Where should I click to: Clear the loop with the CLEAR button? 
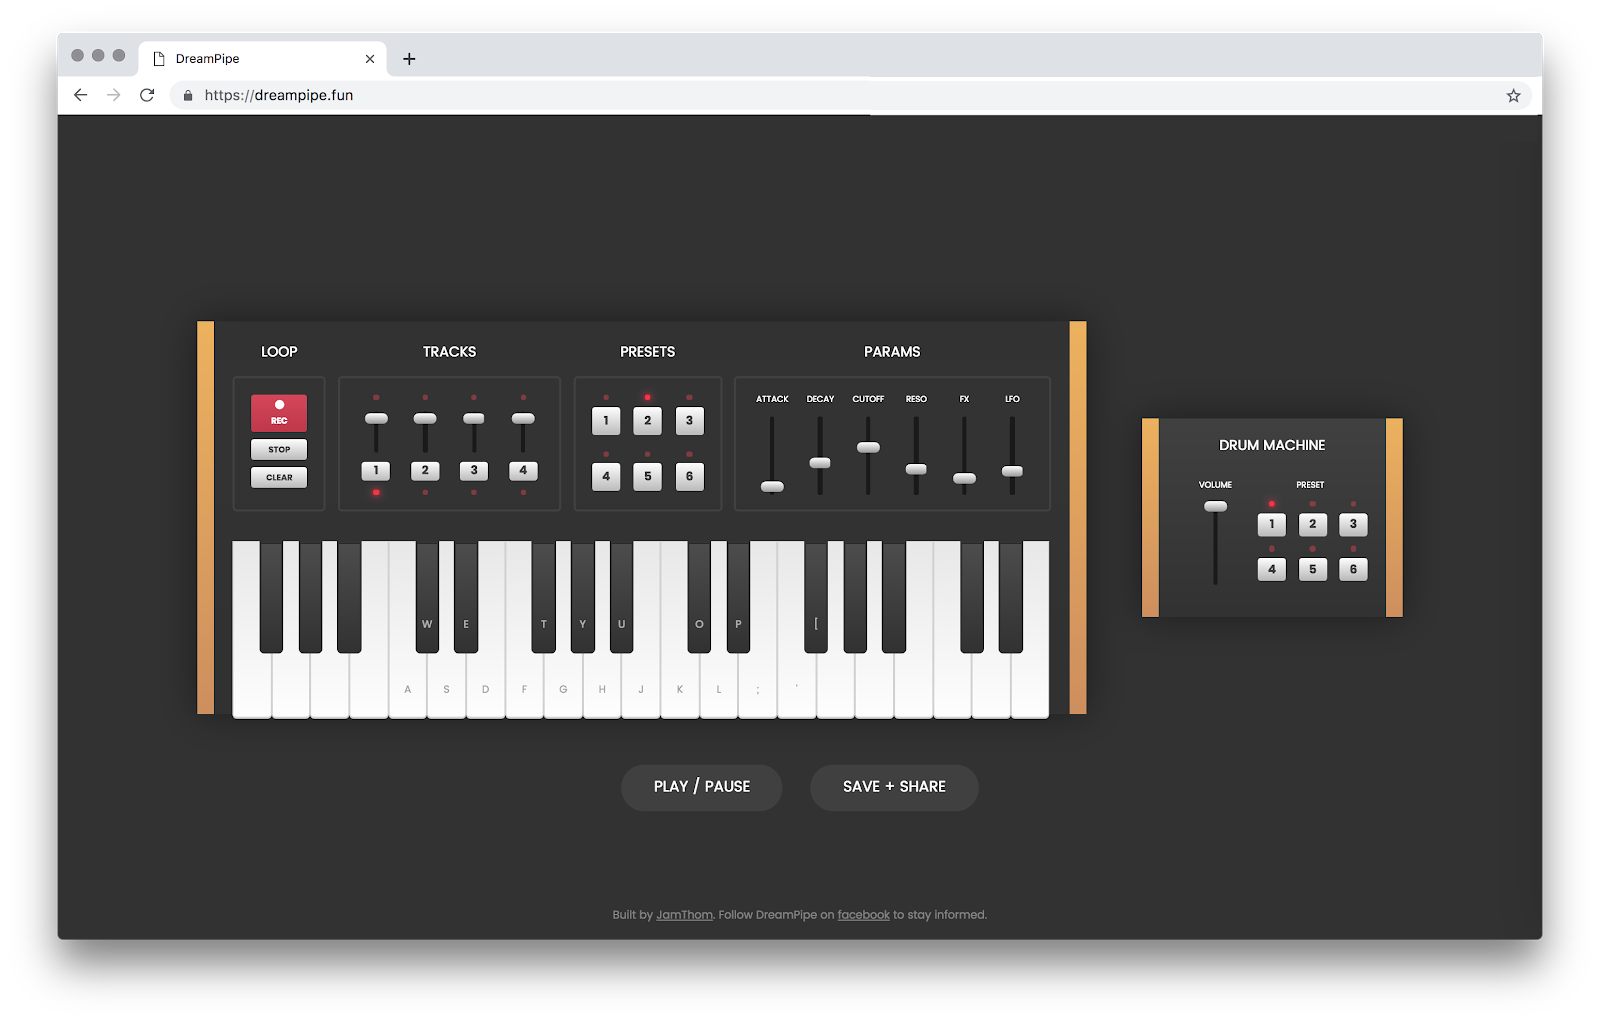click(x=279, y=477)
